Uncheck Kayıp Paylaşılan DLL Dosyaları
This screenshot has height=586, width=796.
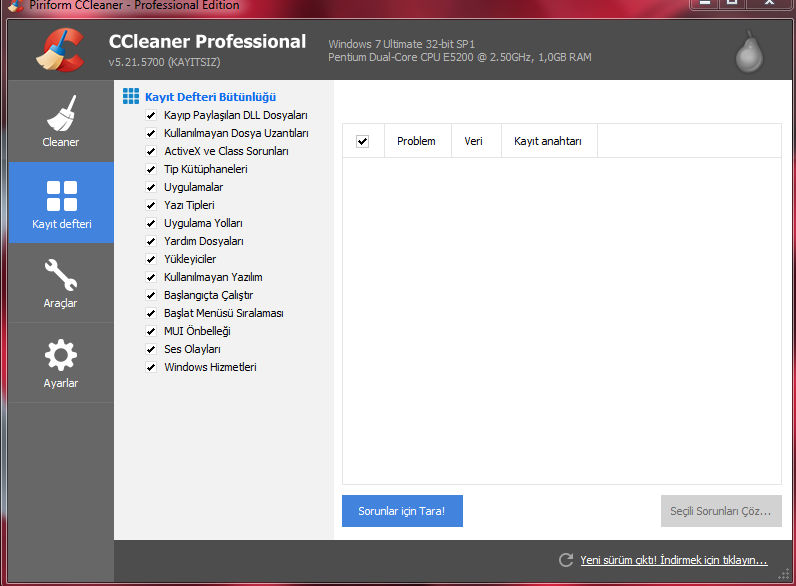tap(151, 115)
